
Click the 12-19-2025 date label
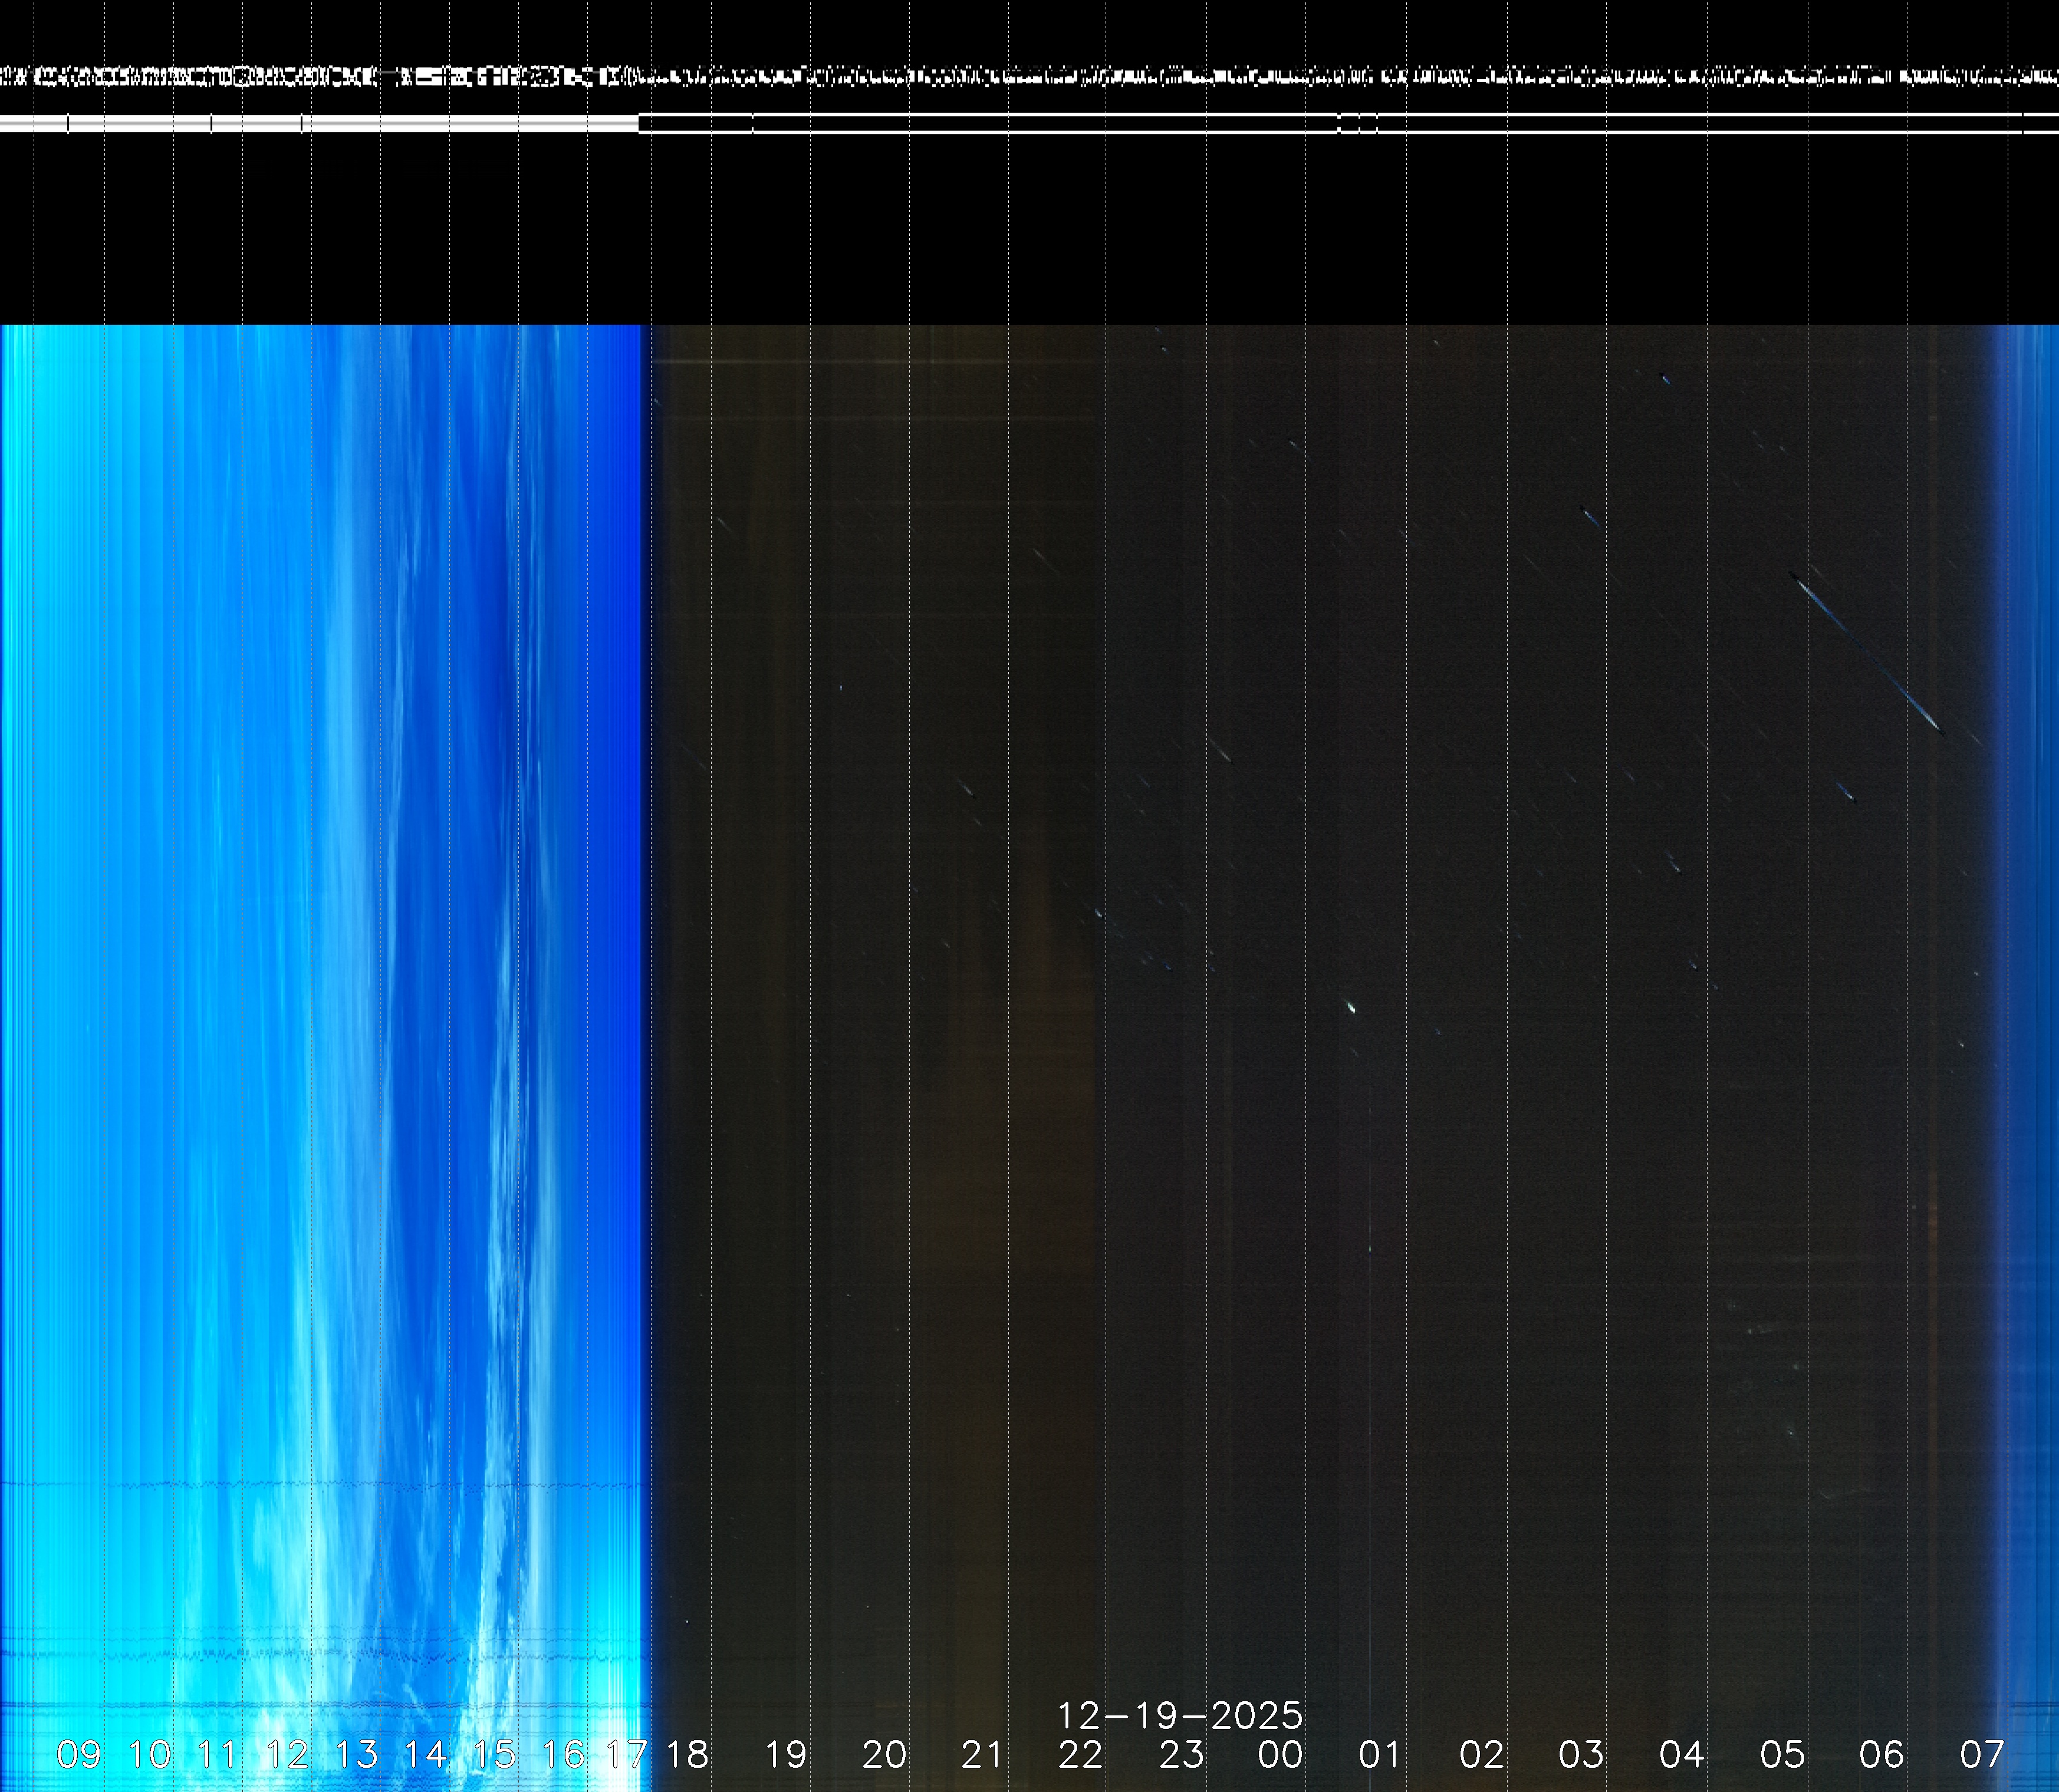[x=1180, y=1716]
